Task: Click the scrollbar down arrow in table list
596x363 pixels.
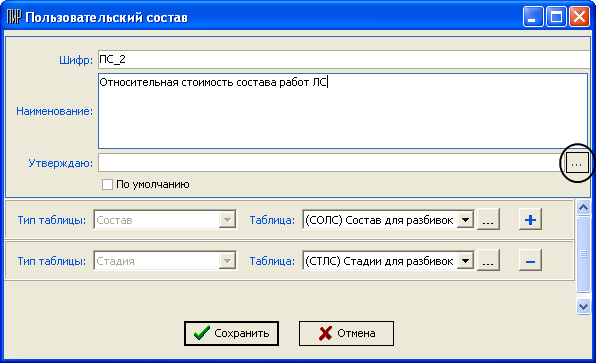Action: tap(583, 306)
